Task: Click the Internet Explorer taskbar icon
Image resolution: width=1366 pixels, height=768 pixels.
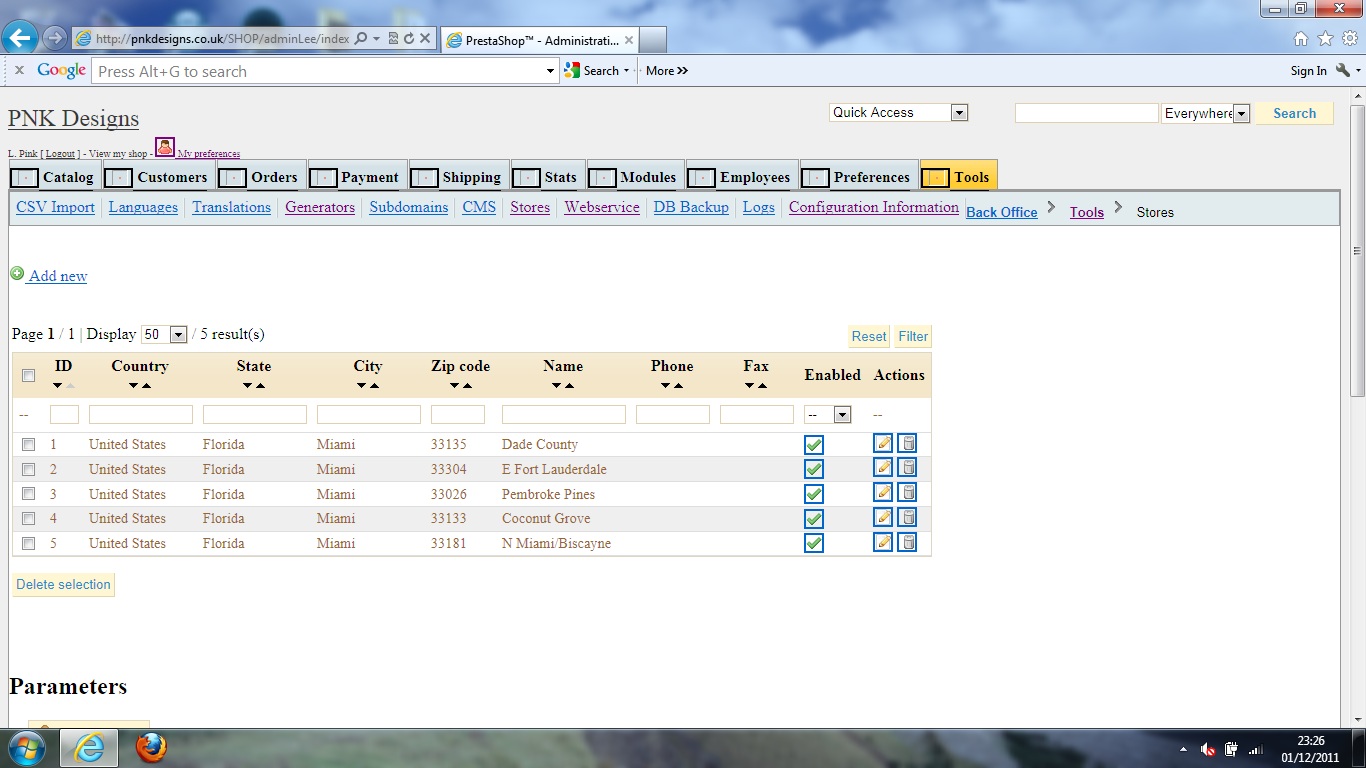Action: [x=89, y=748]
